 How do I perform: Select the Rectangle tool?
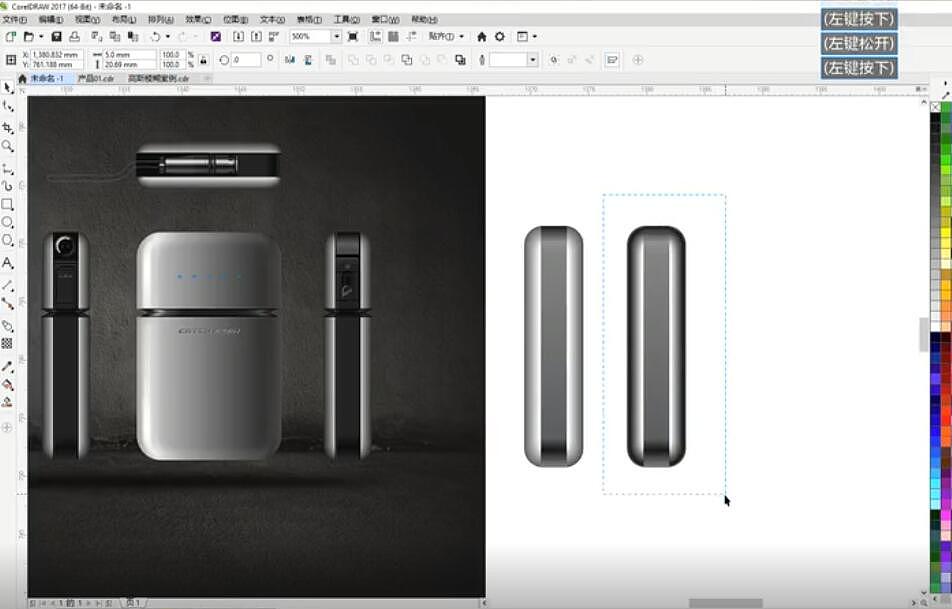pos(8,205)
